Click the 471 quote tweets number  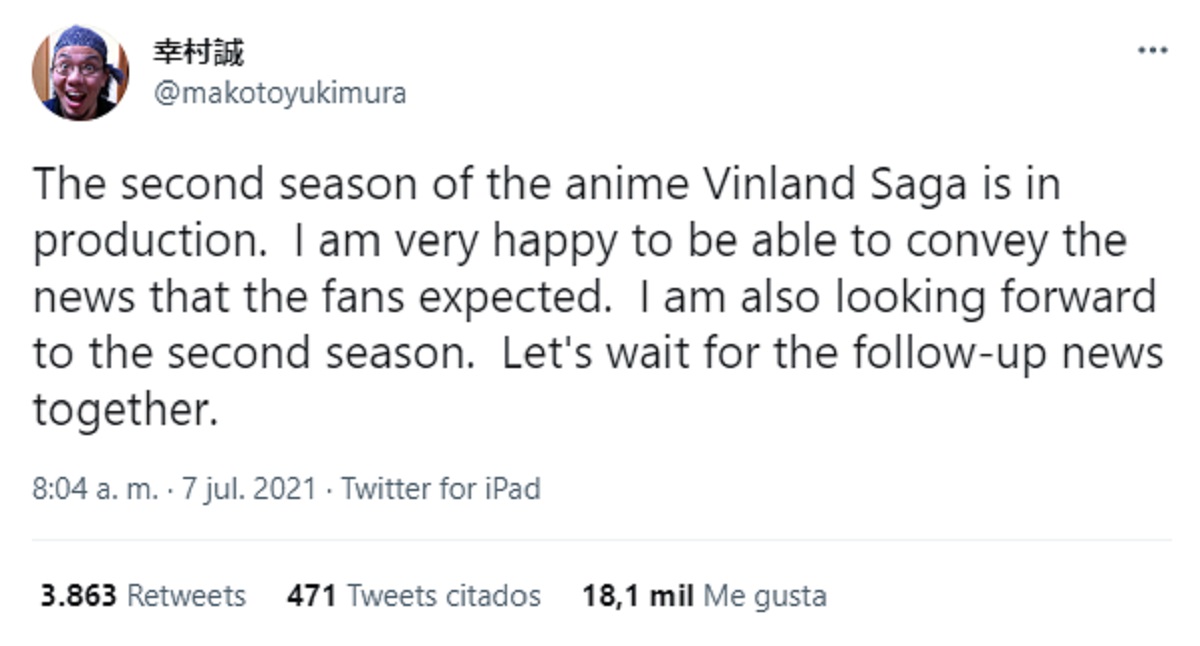(311, 596)
